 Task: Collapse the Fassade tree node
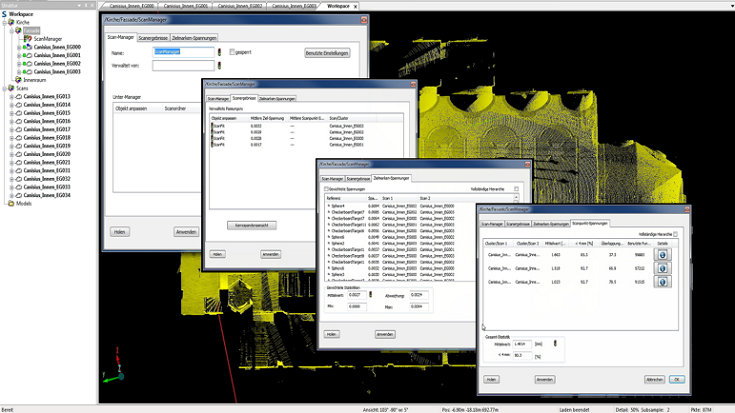click(x=12, y=30)
